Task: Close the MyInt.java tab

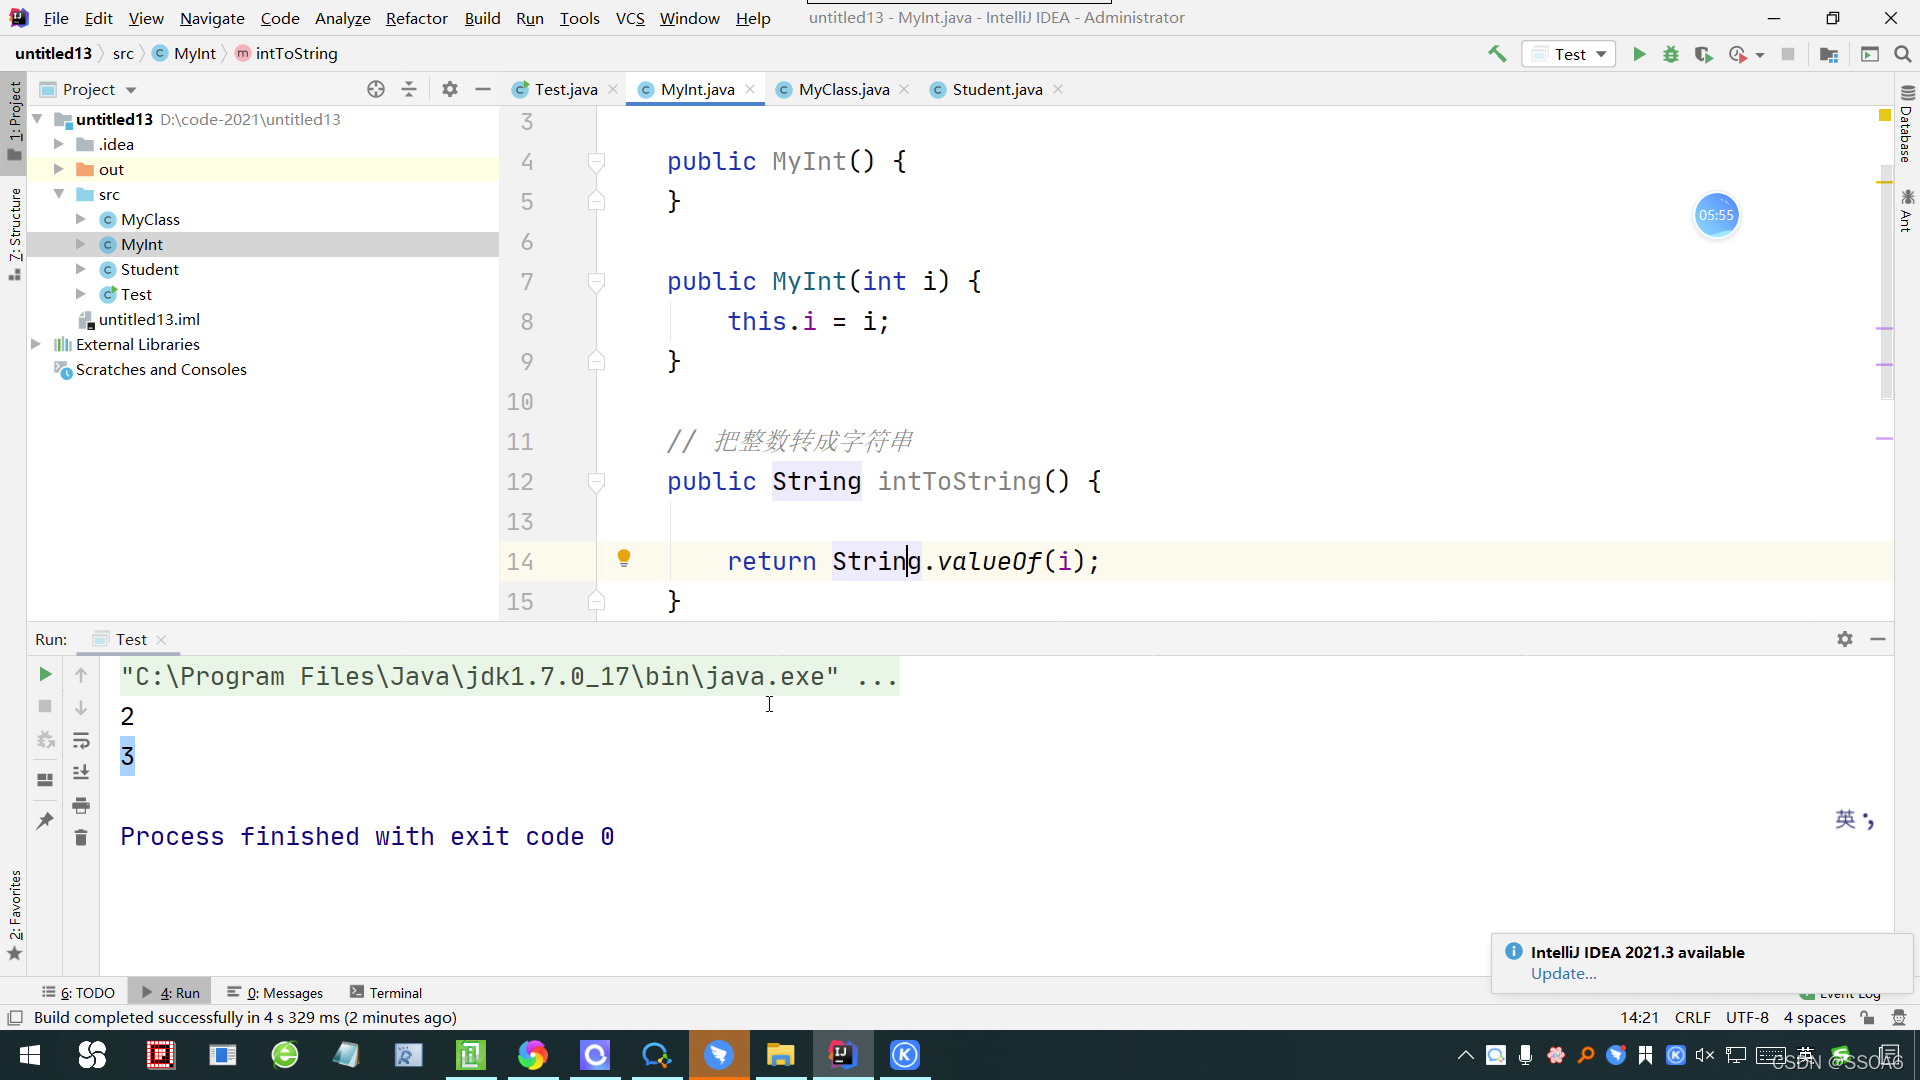Action: [x=750, y=89]
